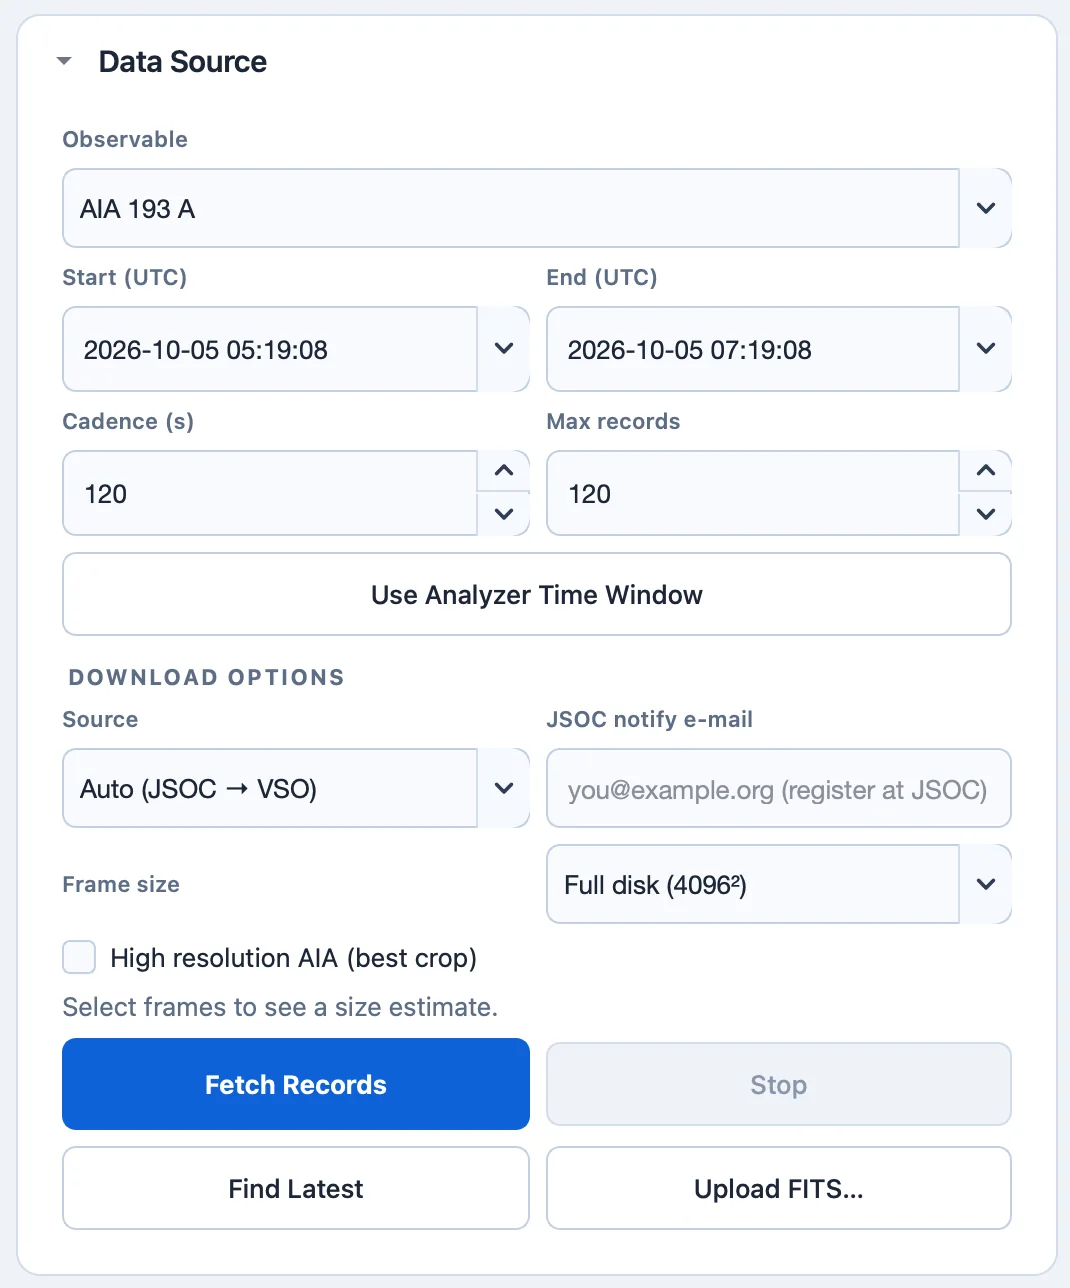Click the Fetch Records button
The width and height of the screenshot is (1070, 1288).
coord(296,1084)
